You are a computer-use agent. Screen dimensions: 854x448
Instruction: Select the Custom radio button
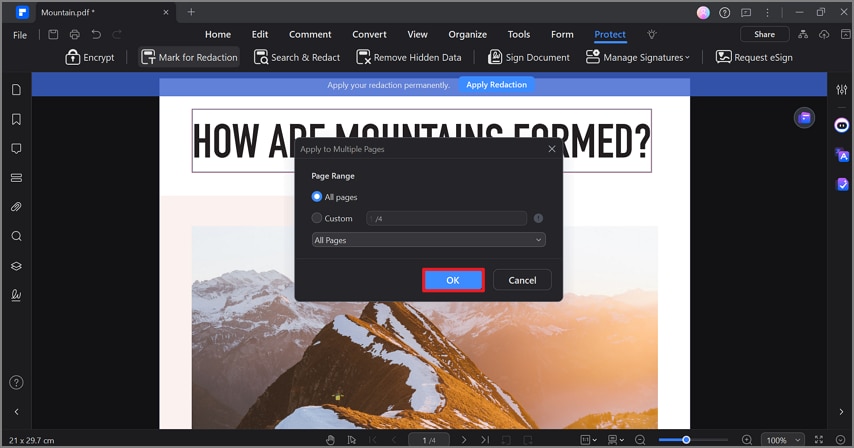click(x=316, y=218)
